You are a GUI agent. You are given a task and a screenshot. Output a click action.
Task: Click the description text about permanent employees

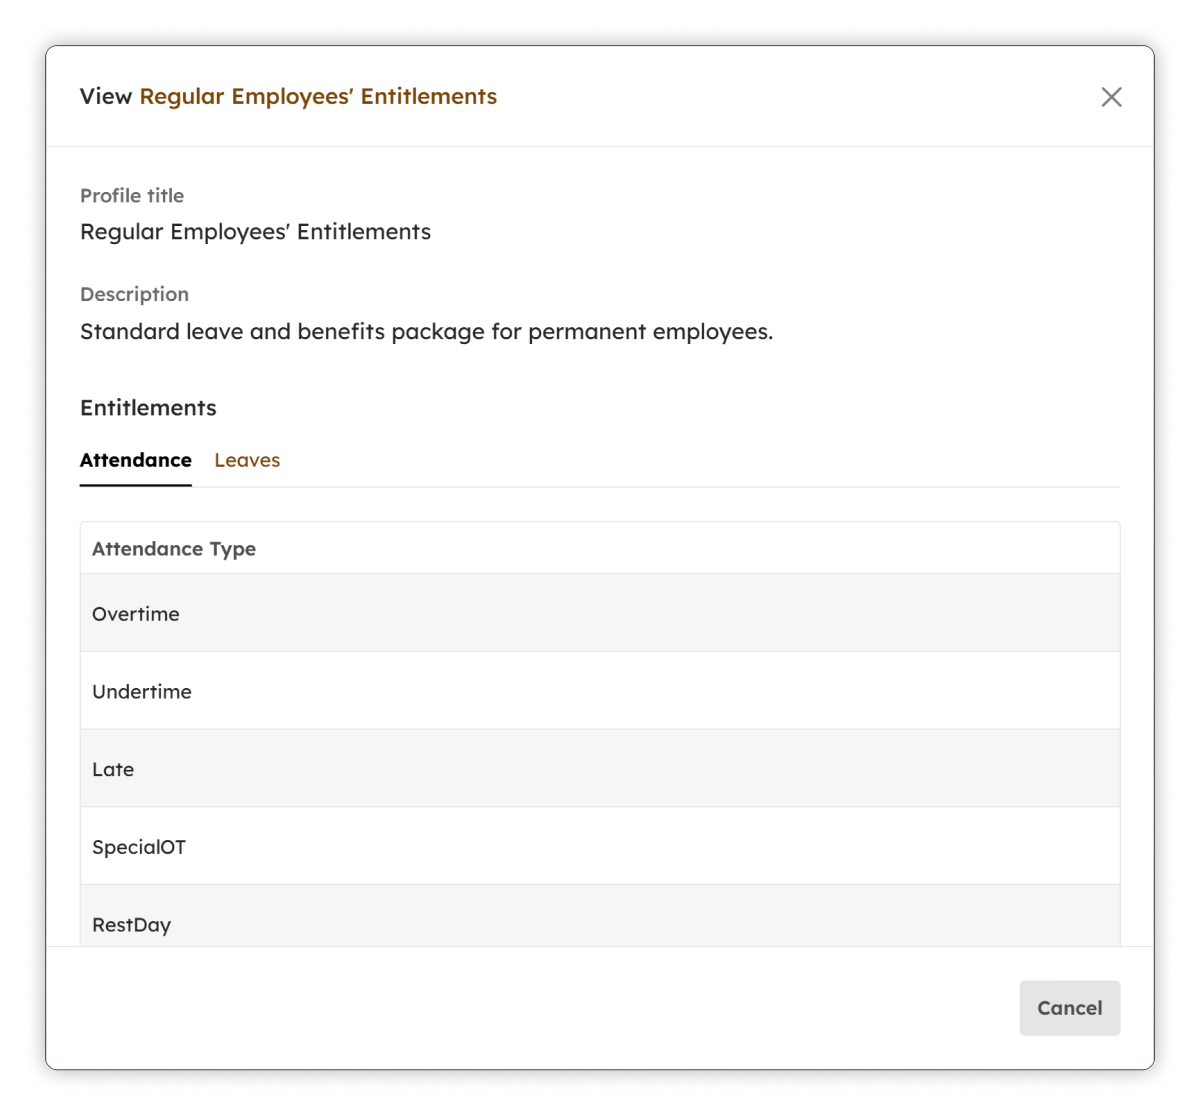[426, 332]
